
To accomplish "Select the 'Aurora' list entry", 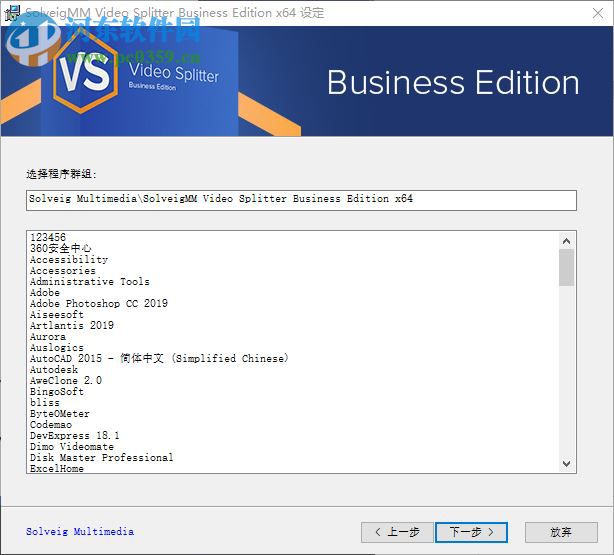I will click(x=48, y=336).
